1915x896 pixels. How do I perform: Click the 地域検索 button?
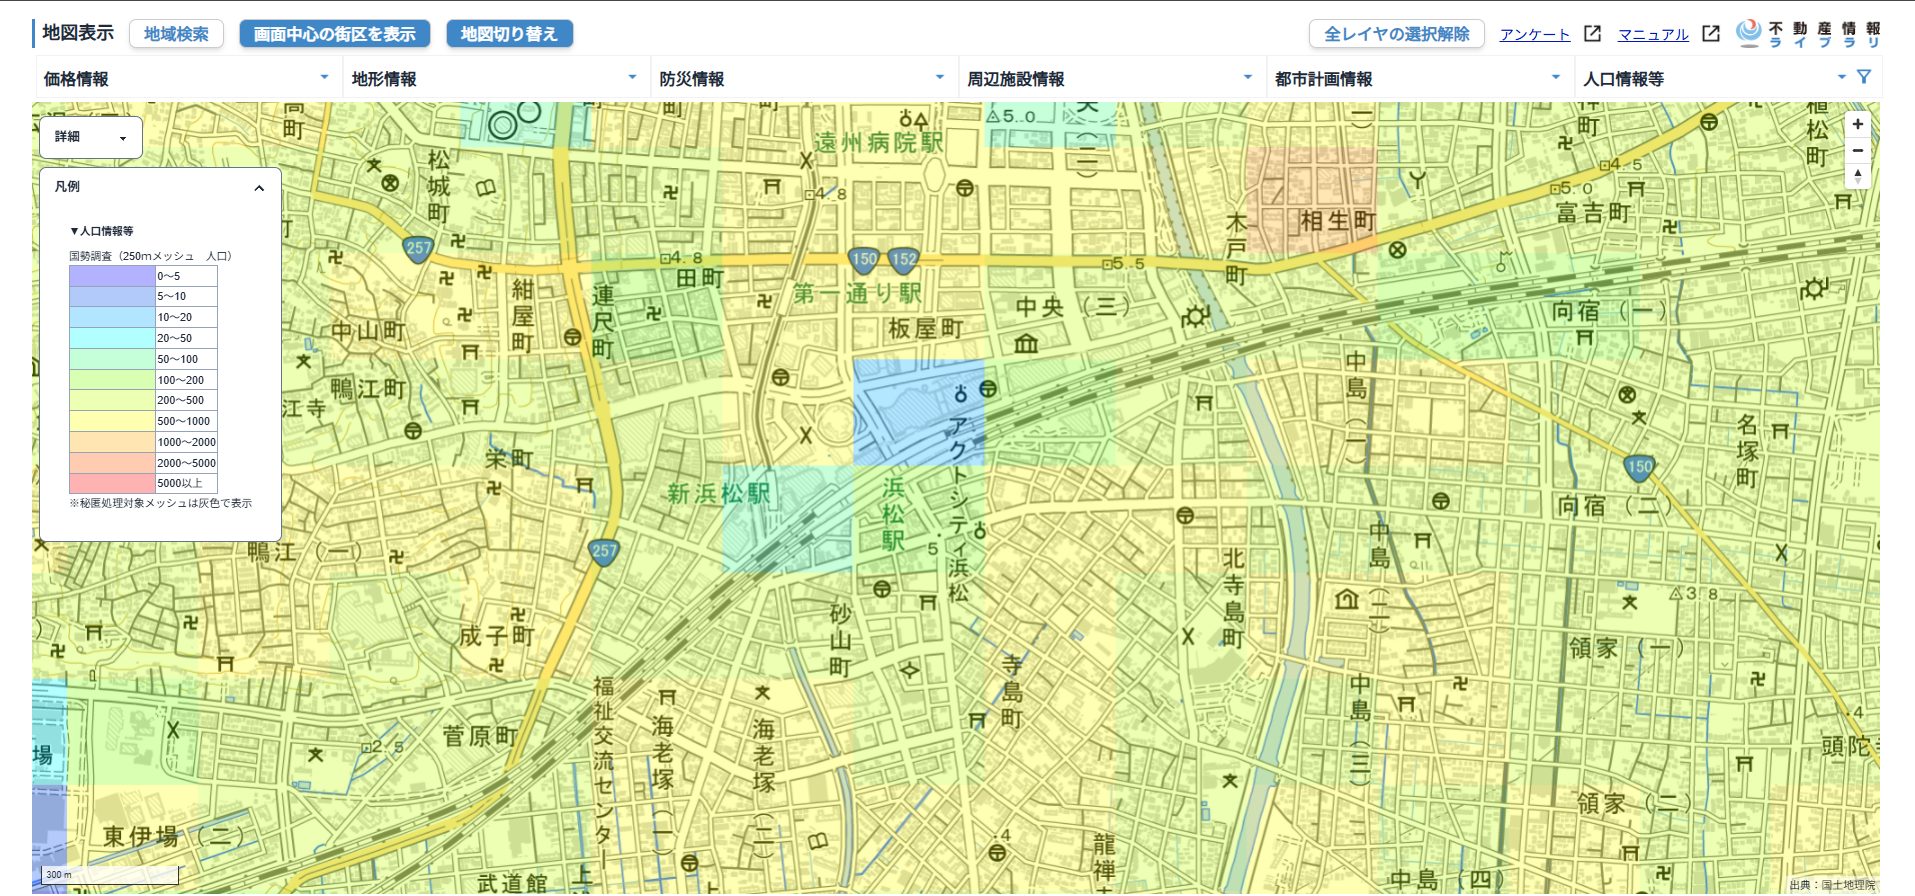coord(176,34)
